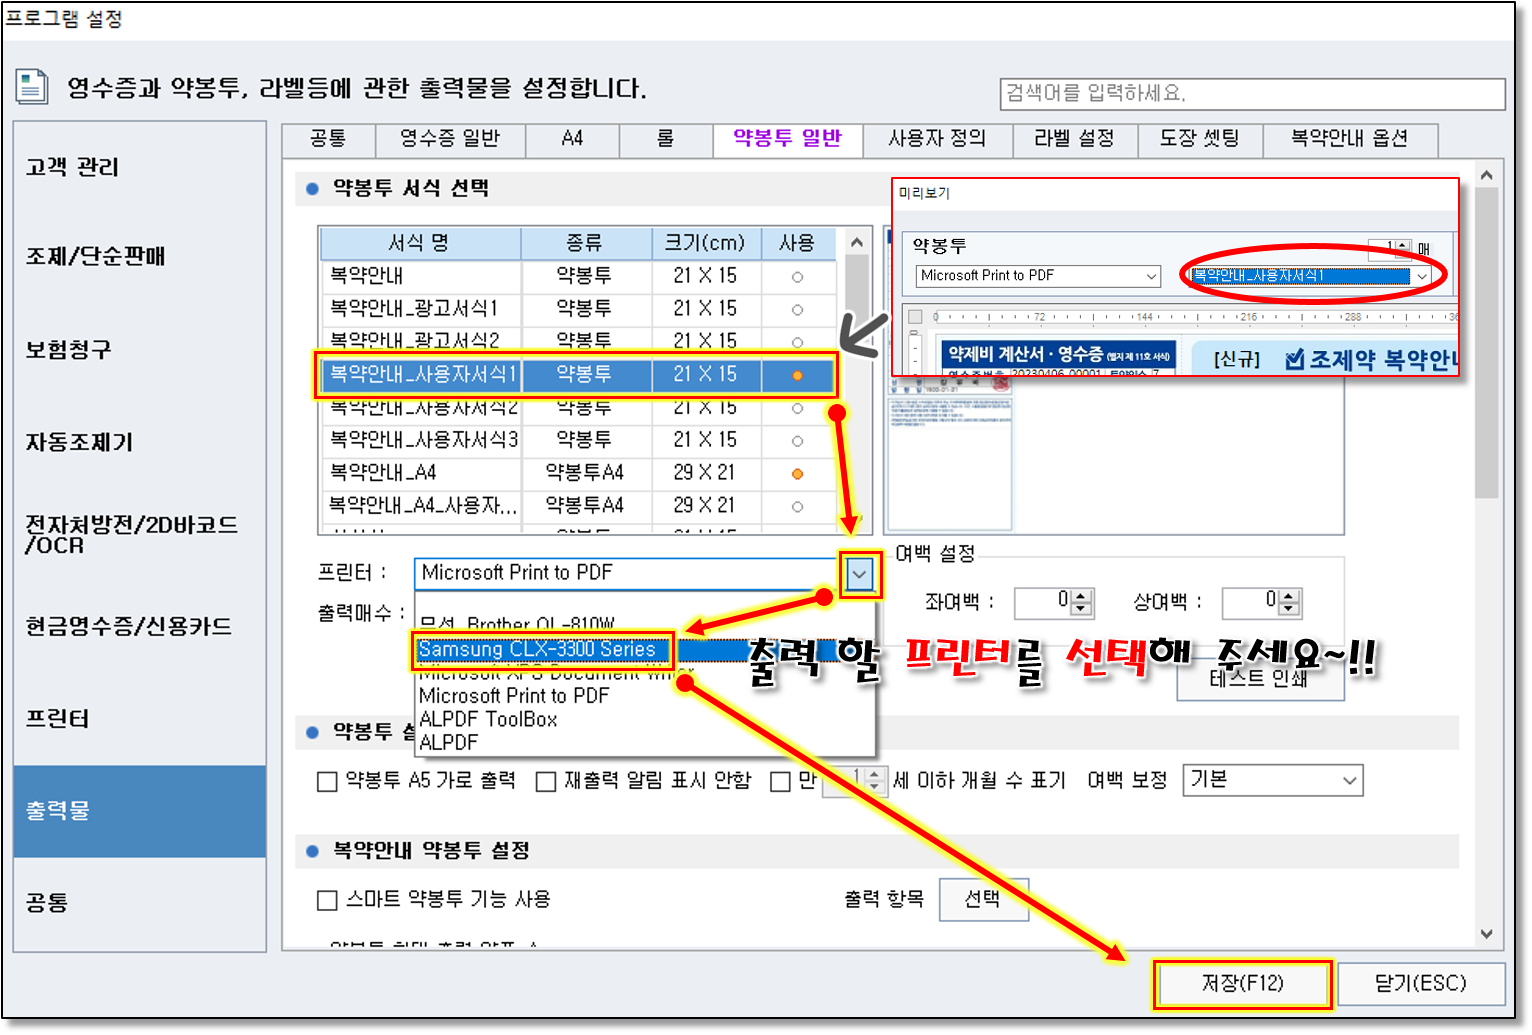
Task: Expand the 여백 보정 기본 dropdown
Action: (1349, 780)
